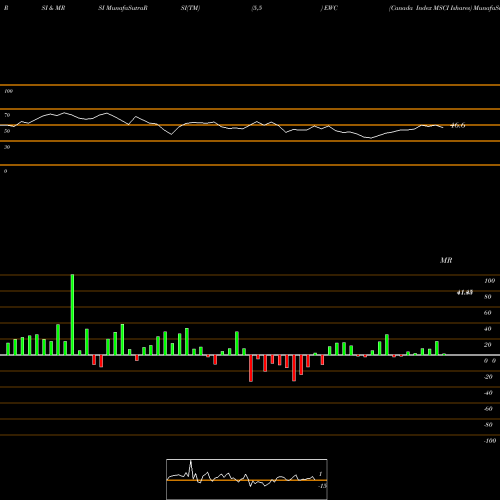
Task: Click the MR axis label 80
Action: click(488, 297)
